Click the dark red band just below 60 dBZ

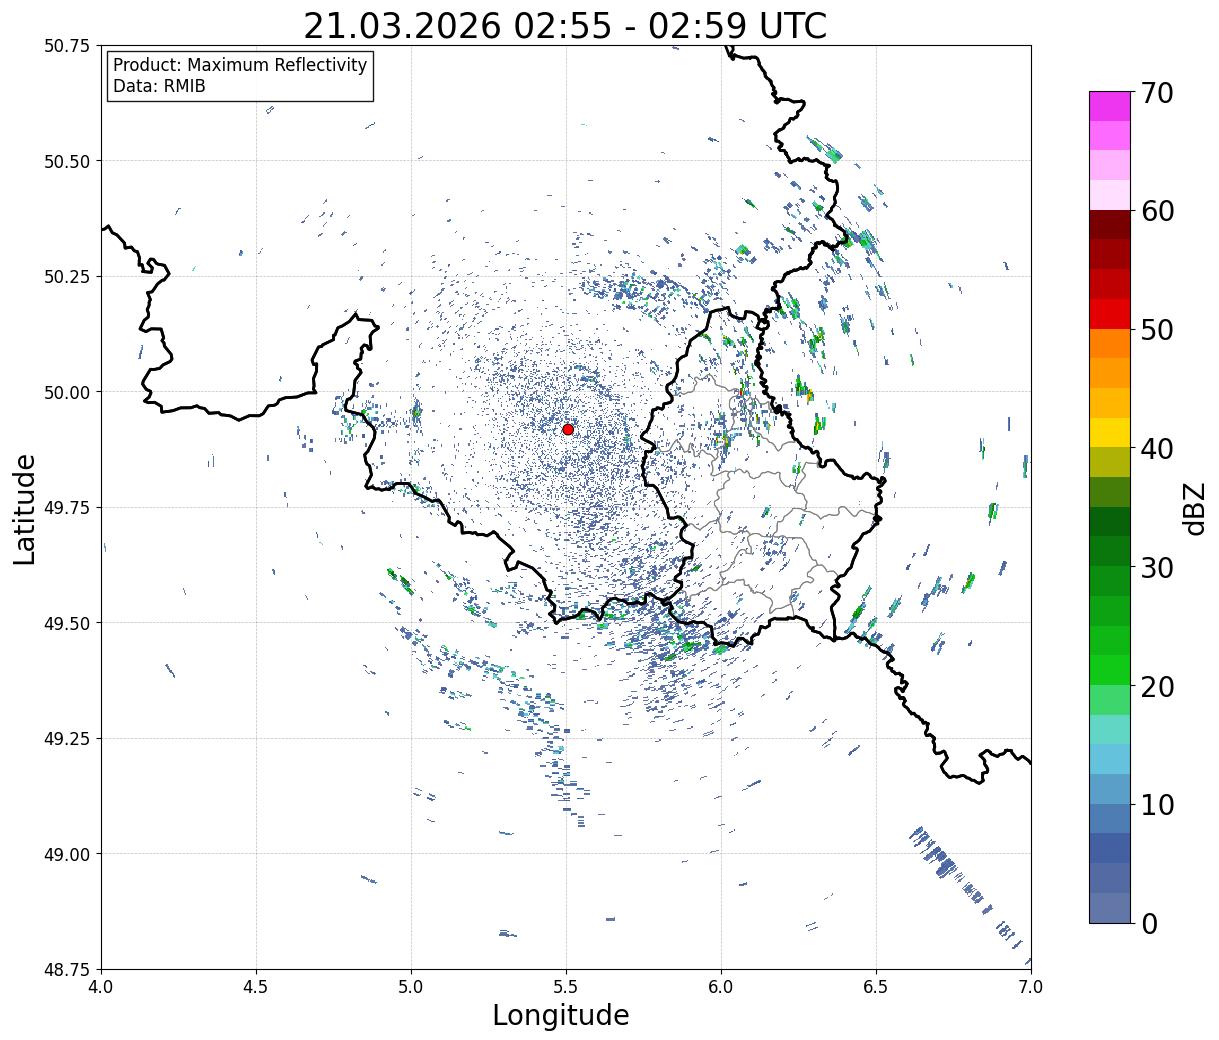click(x=1110, y=224)
